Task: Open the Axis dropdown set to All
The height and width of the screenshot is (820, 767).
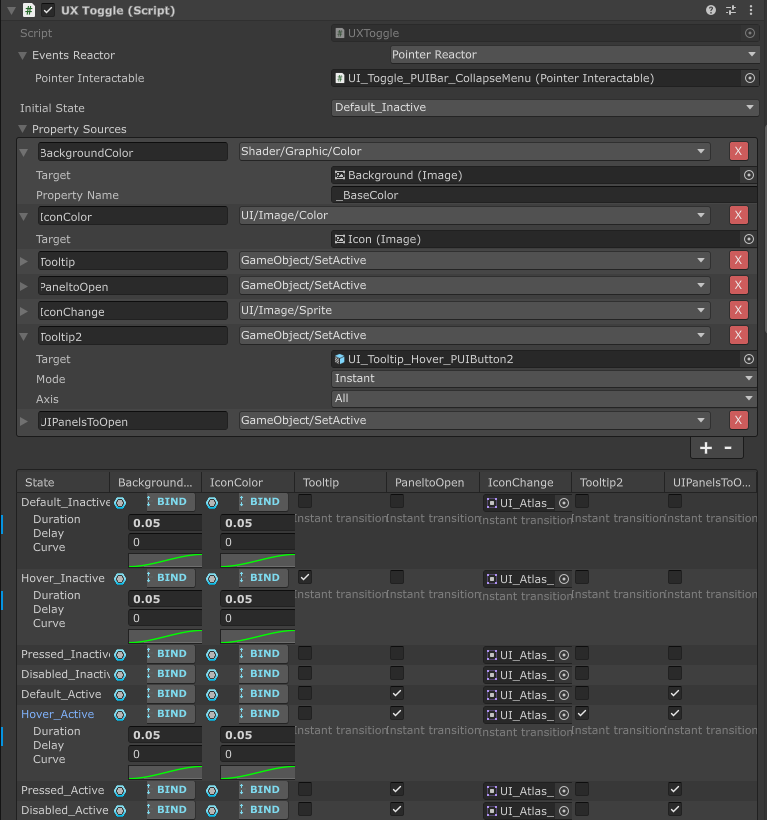Action: pyautogui.click(x=544, y=398)
